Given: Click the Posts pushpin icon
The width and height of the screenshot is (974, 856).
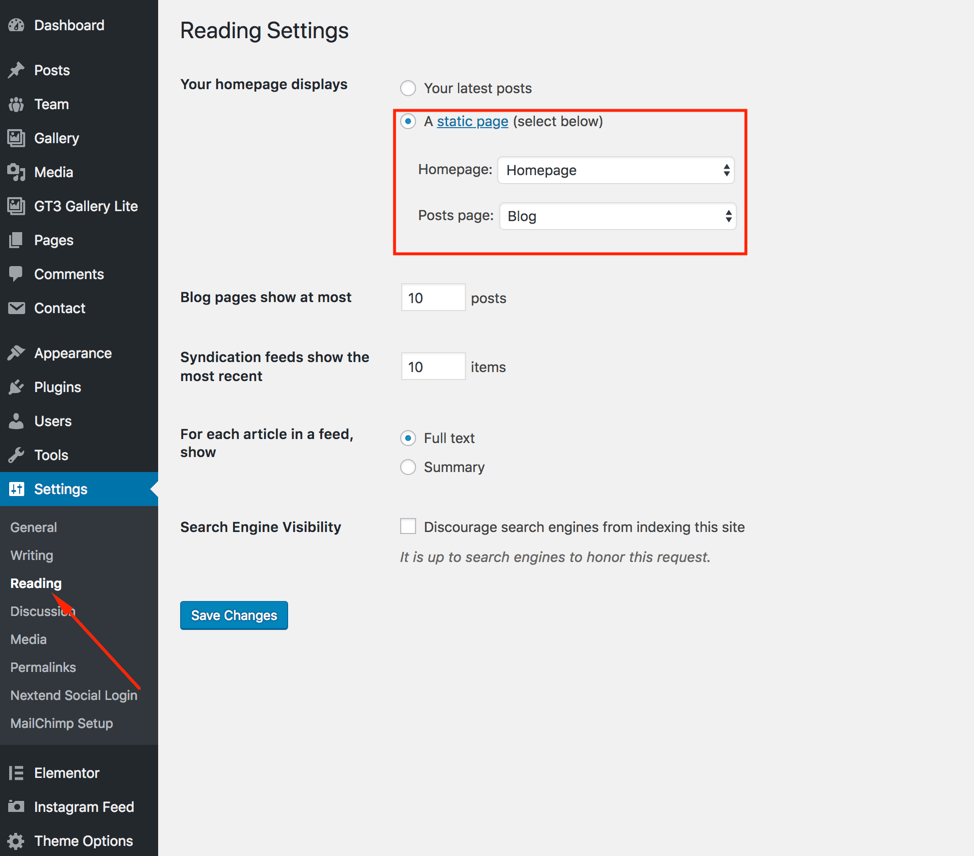Looking at the screenshot, I should click(16, 70).
